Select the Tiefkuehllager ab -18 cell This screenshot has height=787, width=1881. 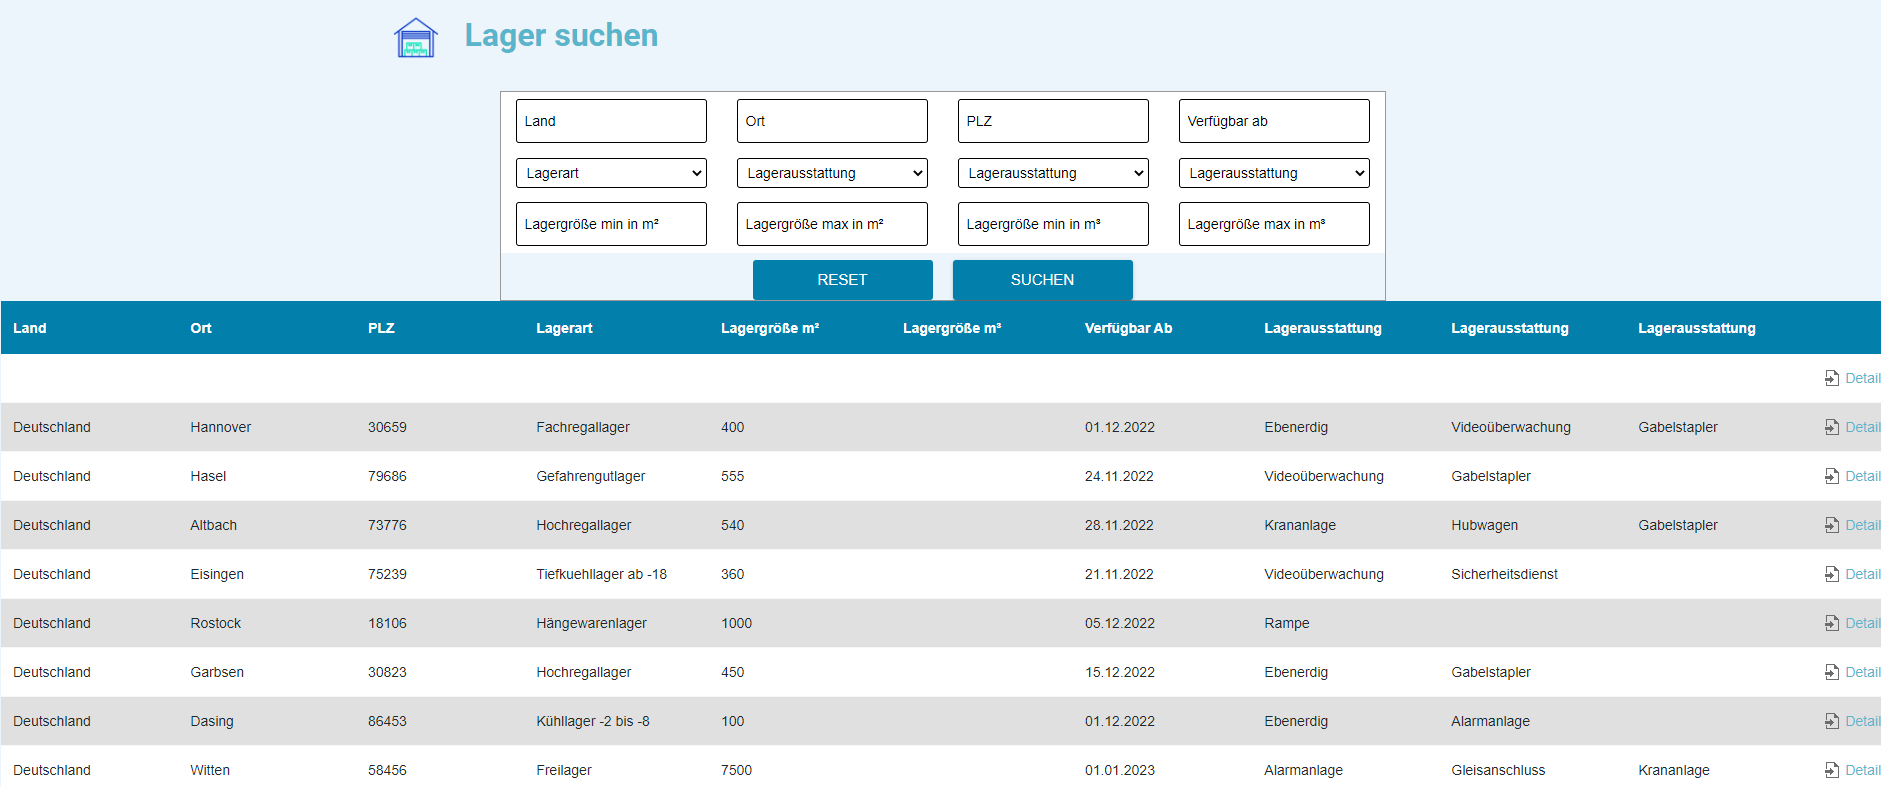(x=601, y=574)
